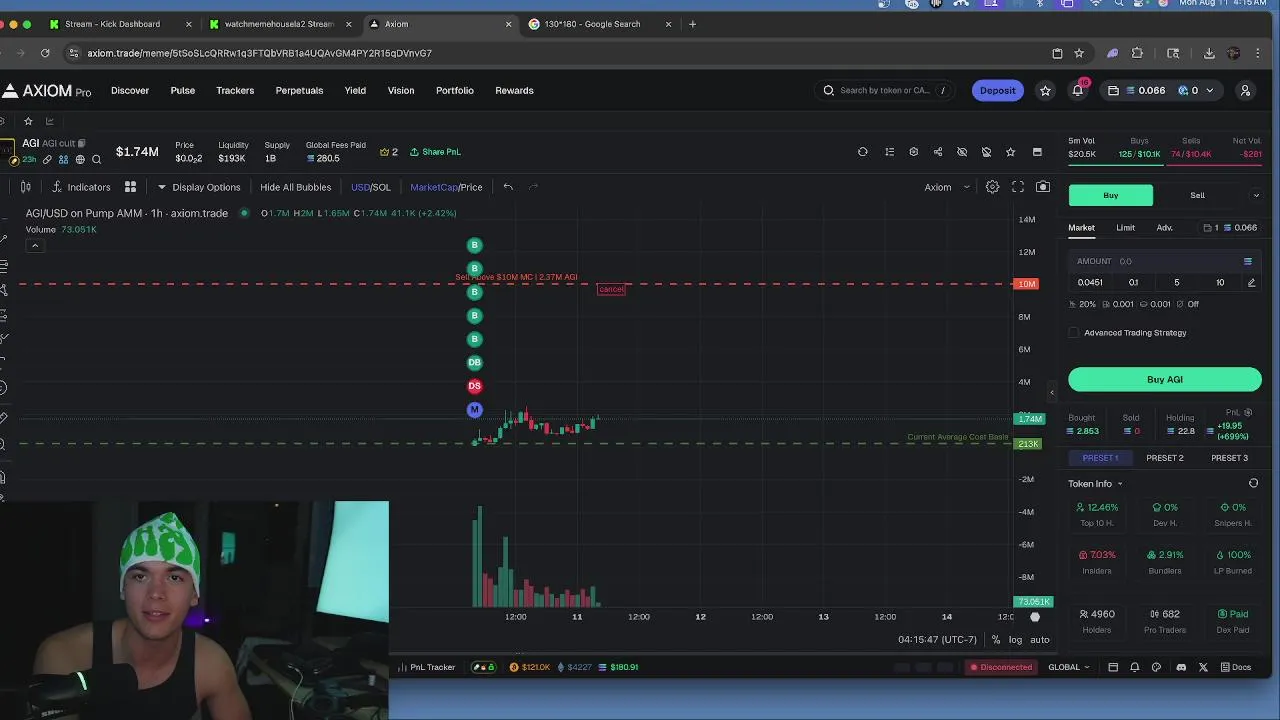
Task: Edit the preset amounts pencil icon
Action: [x=1251, y=282]
